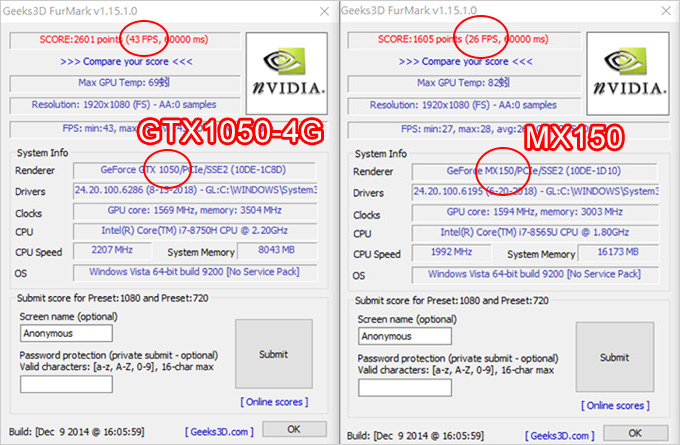Click i7-8750H CPU value

pyautogui.click(x=195, y=231)
